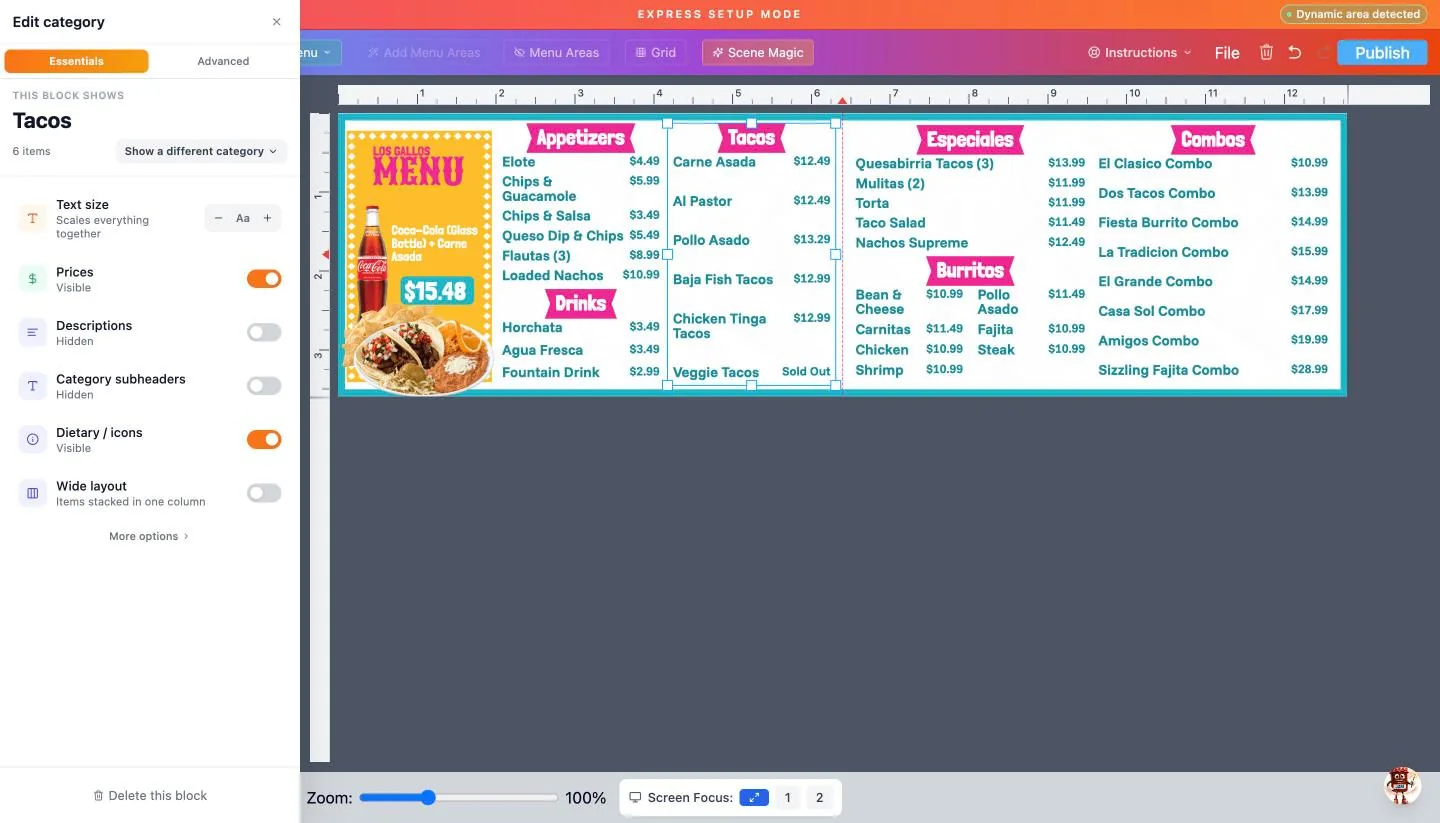This screenshot has width=1440, height=823.
Task: Click the Publish button
Action: [x=1382, y=53]
